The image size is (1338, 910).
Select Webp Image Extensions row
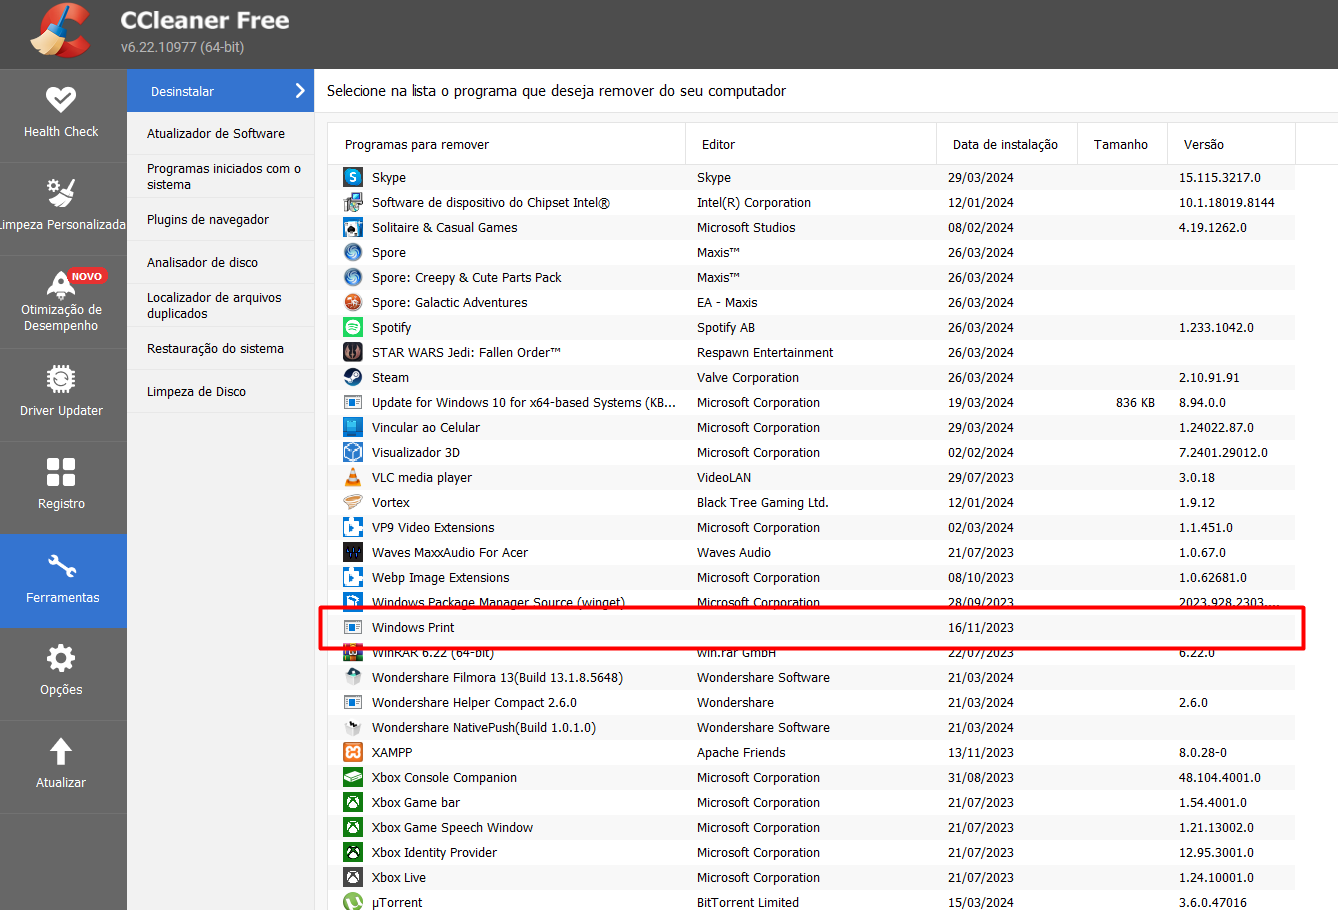tap(812, 577)
